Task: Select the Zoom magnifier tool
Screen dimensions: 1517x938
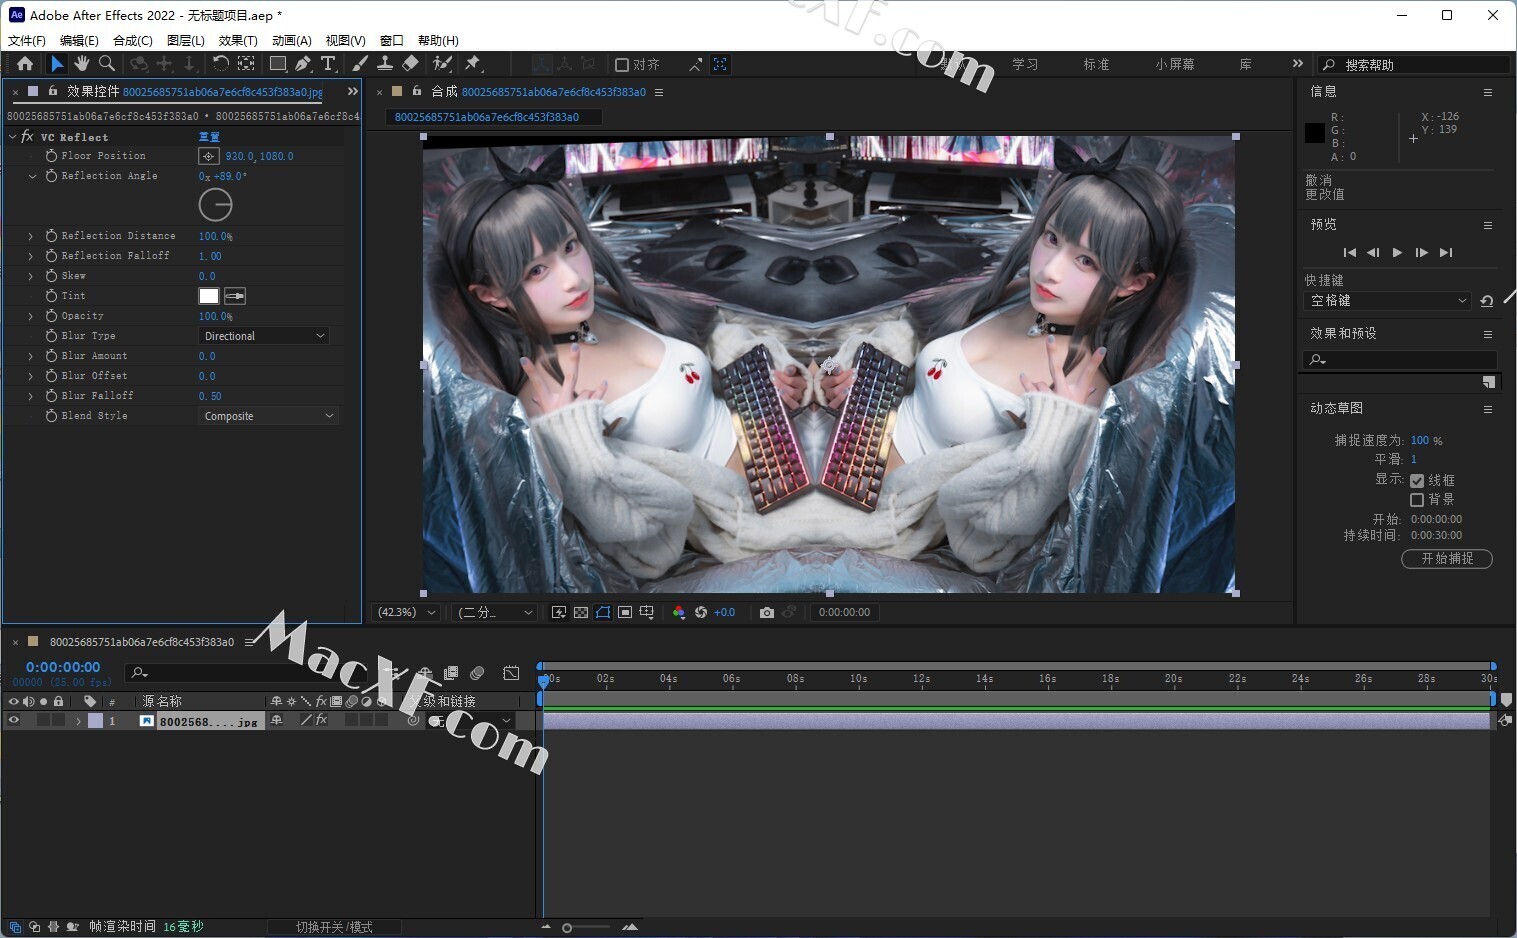Action: click(106, 64)
